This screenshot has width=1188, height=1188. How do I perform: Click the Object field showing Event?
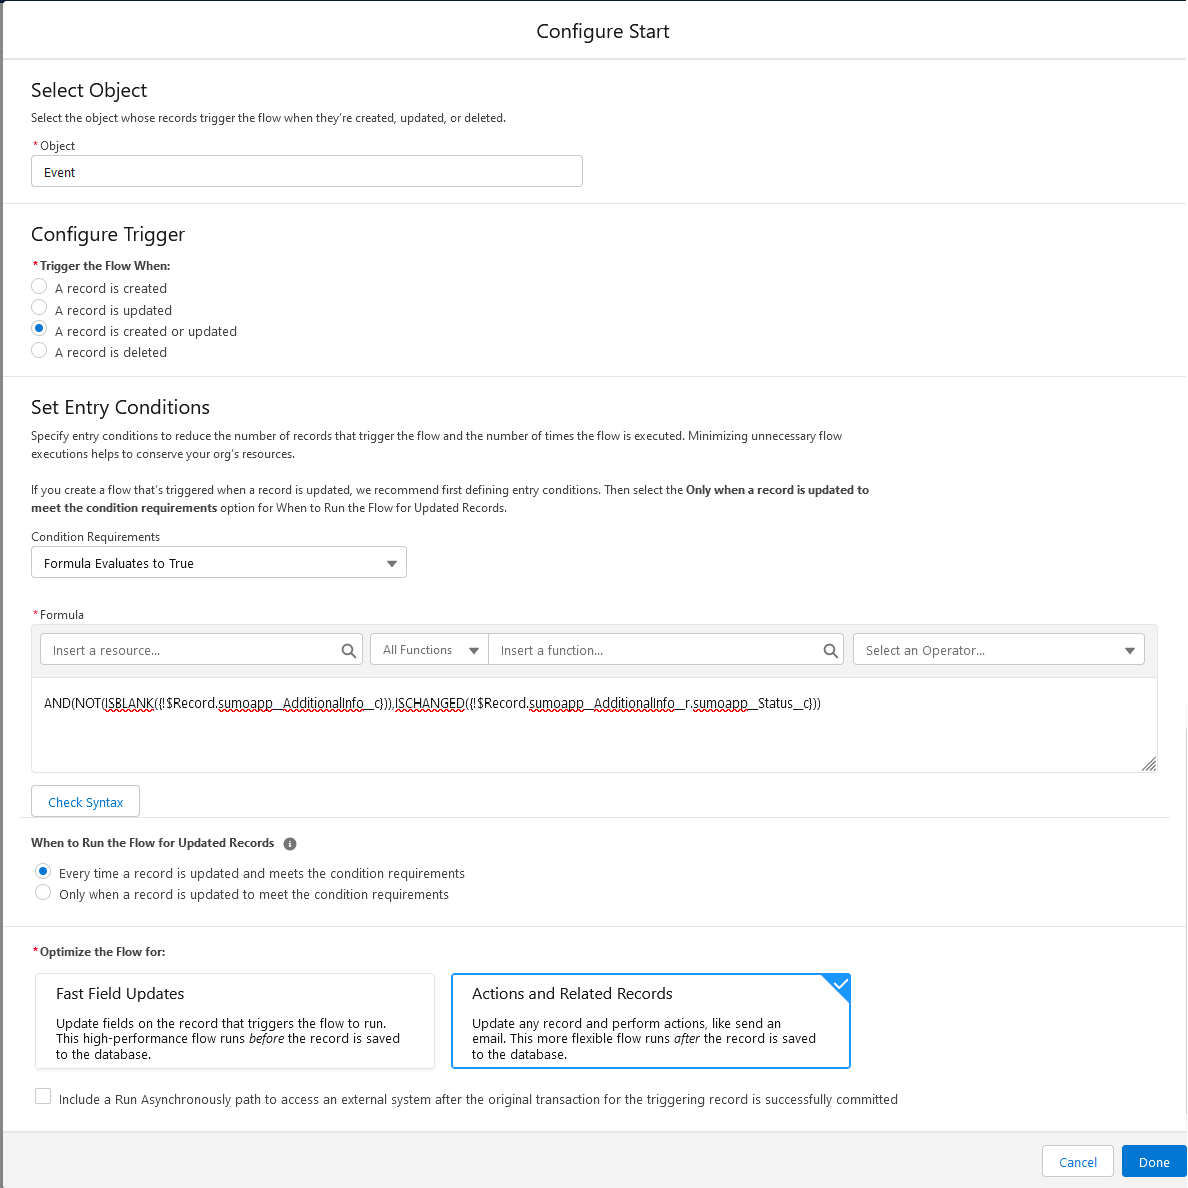(306, 172)
